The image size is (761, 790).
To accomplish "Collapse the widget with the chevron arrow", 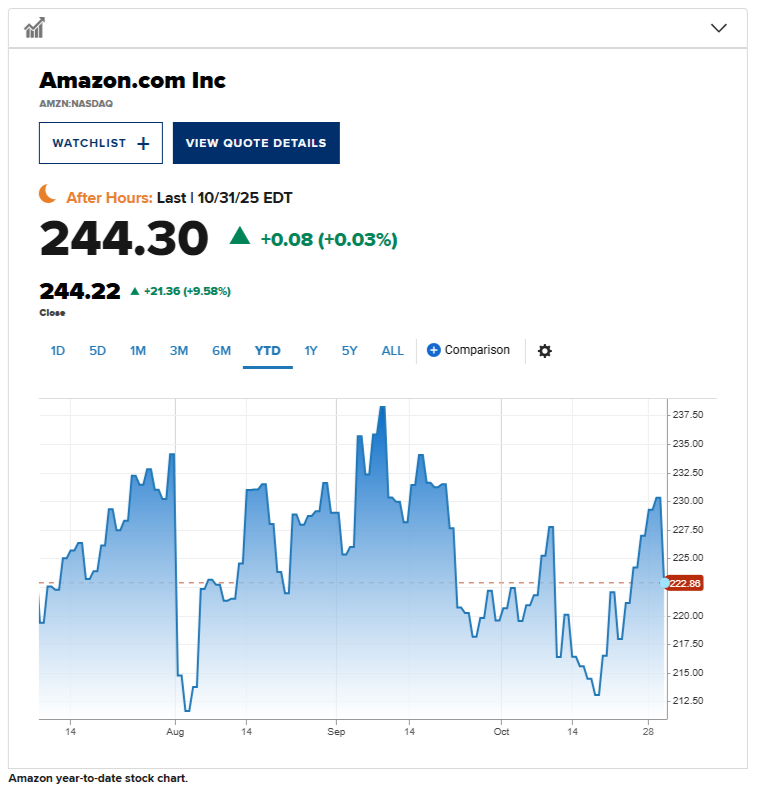I will tap(718, 28).
